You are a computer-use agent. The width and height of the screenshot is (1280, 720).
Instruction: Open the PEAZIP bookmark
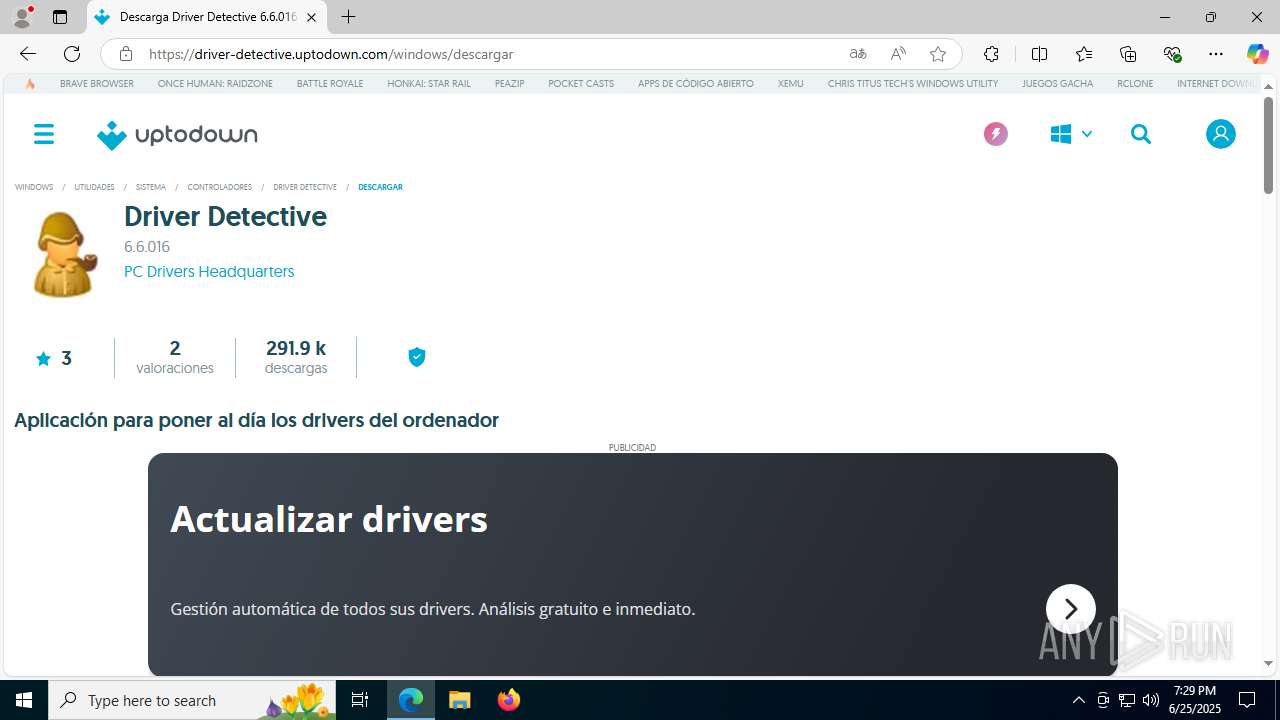pos(510,84)
